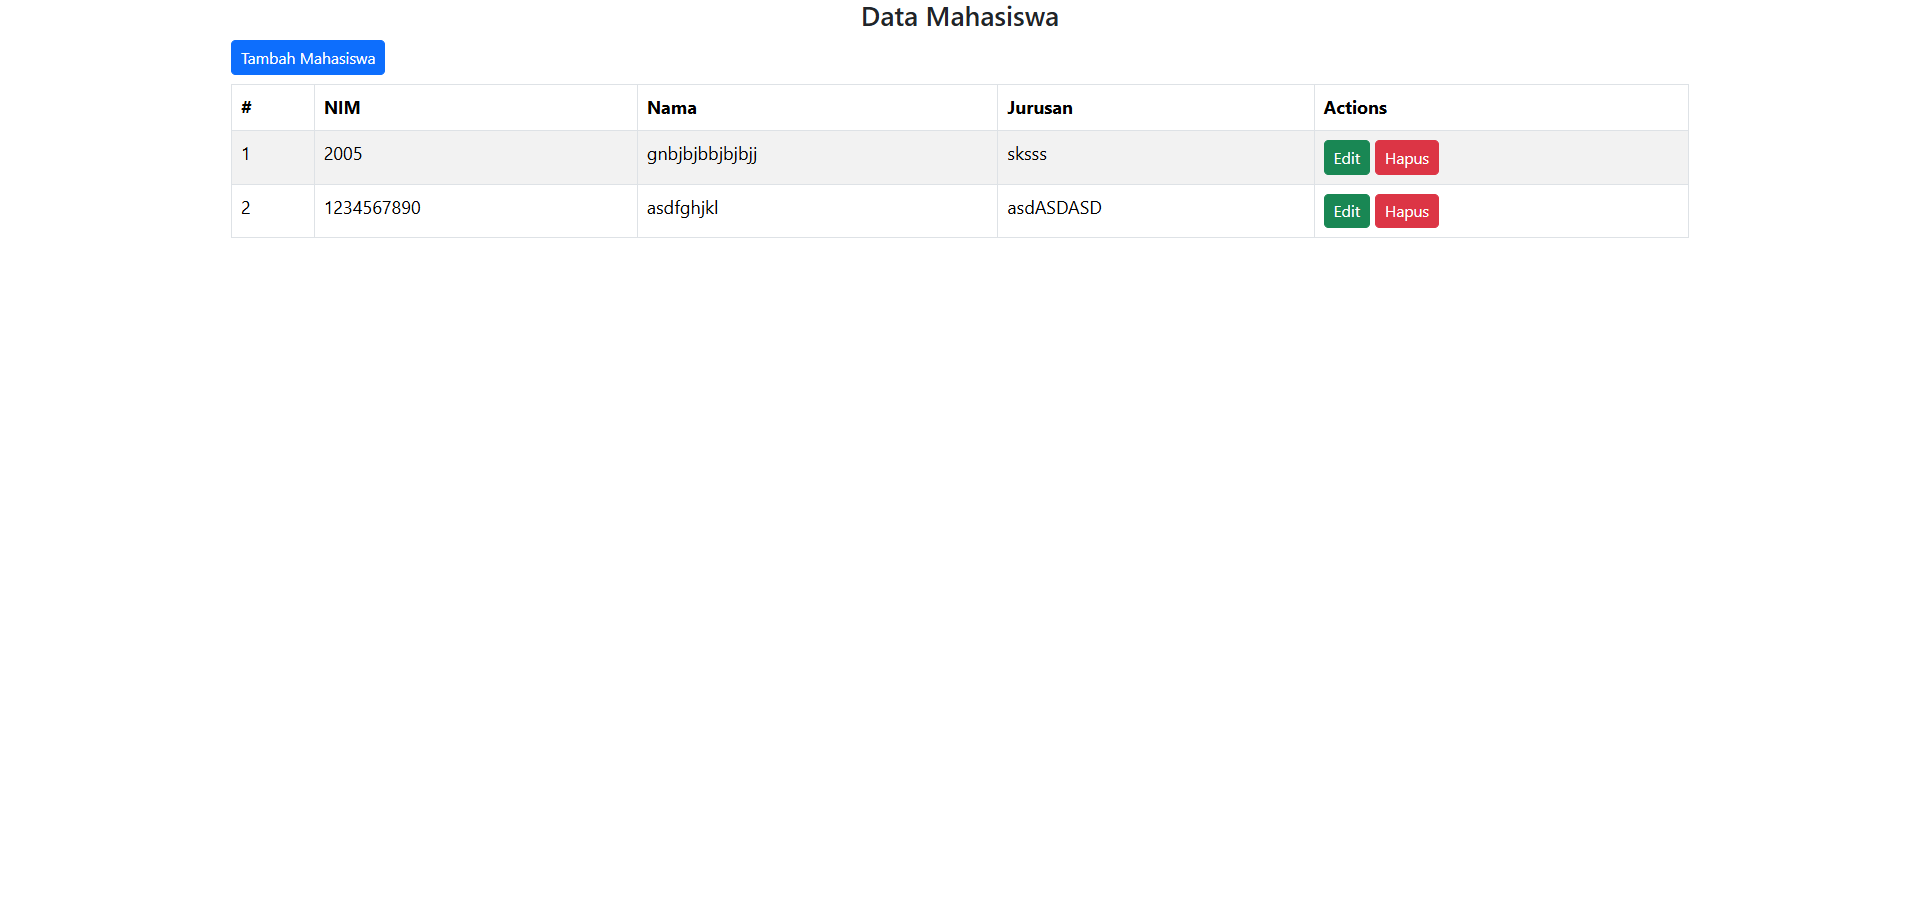Image resolution: width=1917 pixels, height=903 pixels.
Task: Select the Jurusan column header
Action: point(1039,108)
